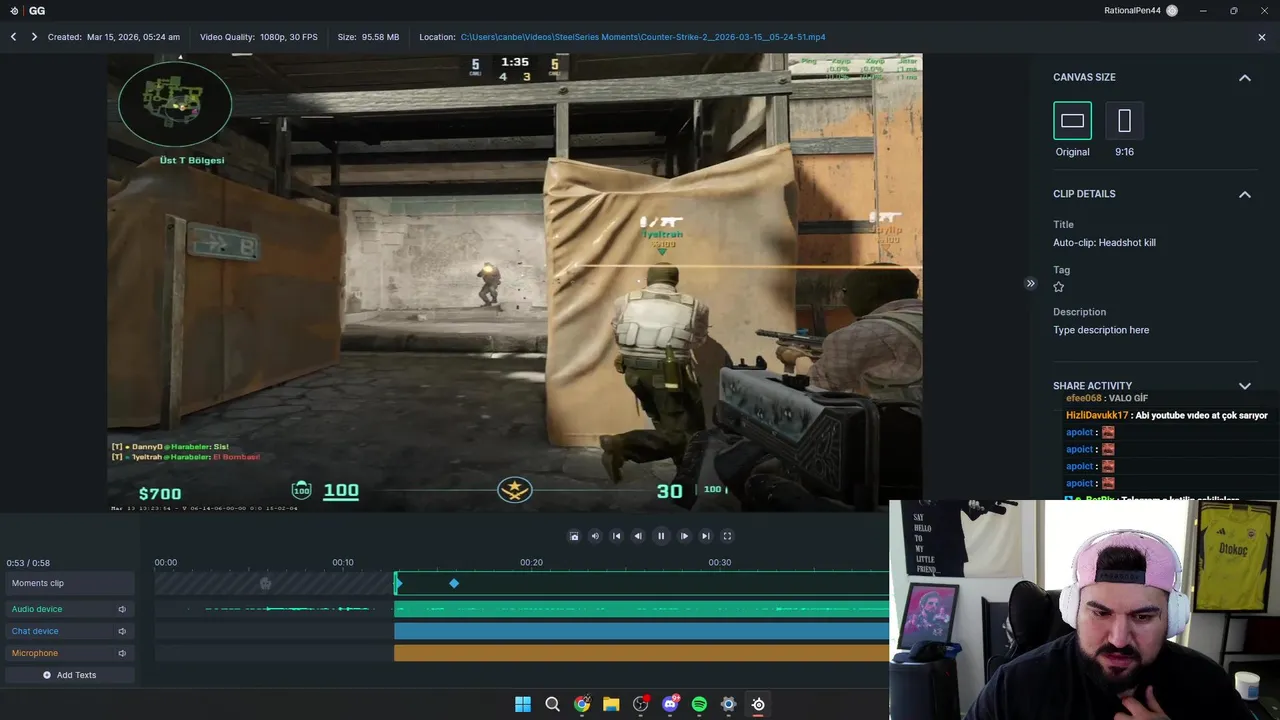Collapse the Clip Details section
The height and width of the screenshot is (720, 1280).
(1245, 195)
